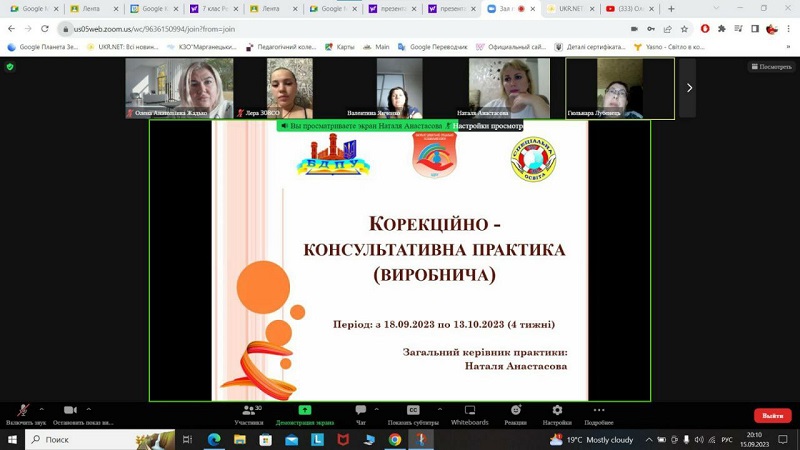Click the address bar URL

[155, 29]
